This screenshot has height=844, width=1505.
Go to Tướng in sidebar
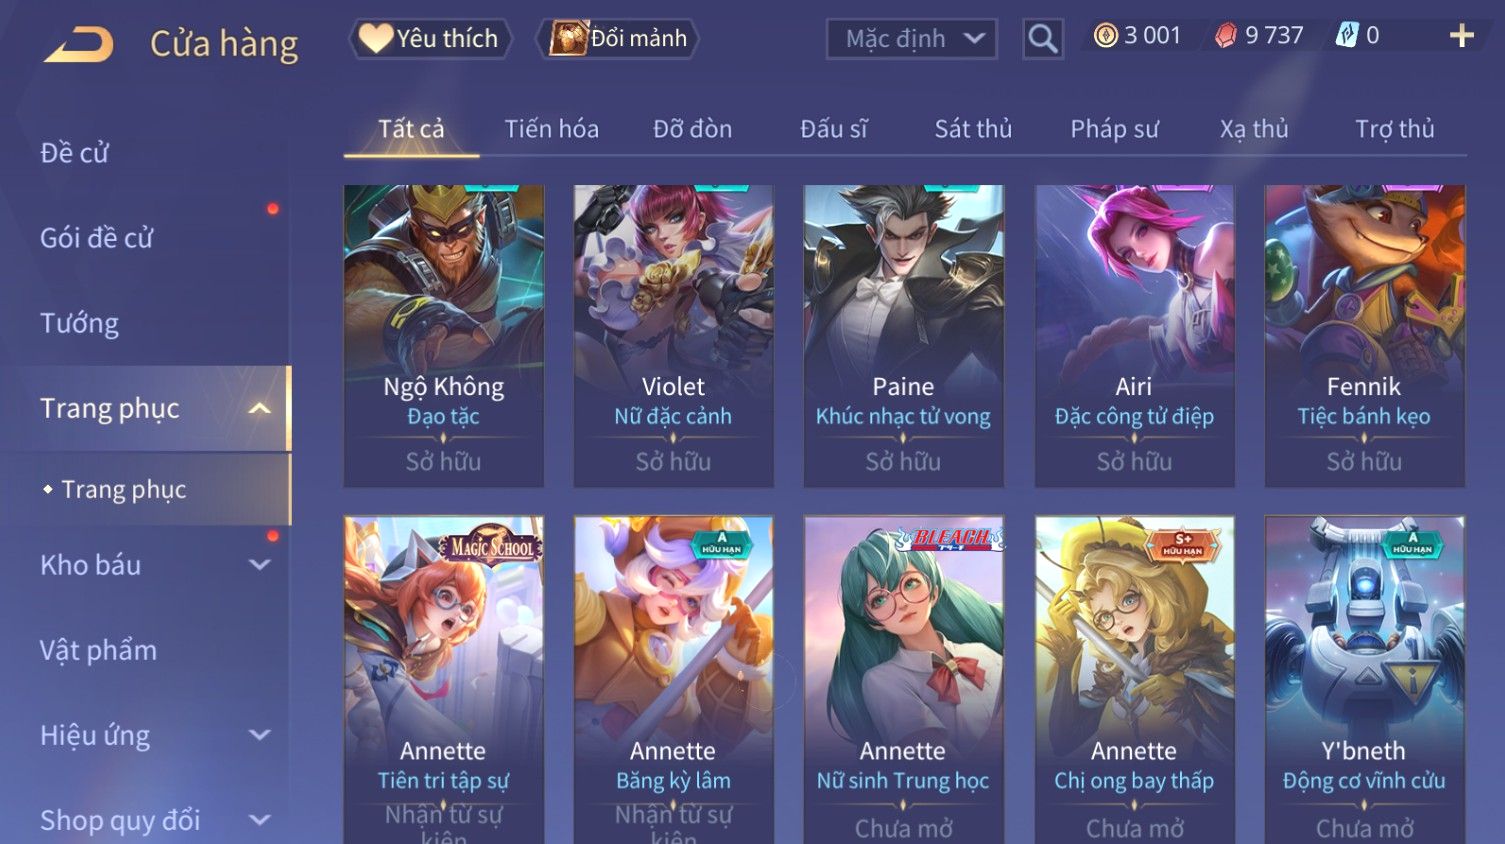coord(80,323)
